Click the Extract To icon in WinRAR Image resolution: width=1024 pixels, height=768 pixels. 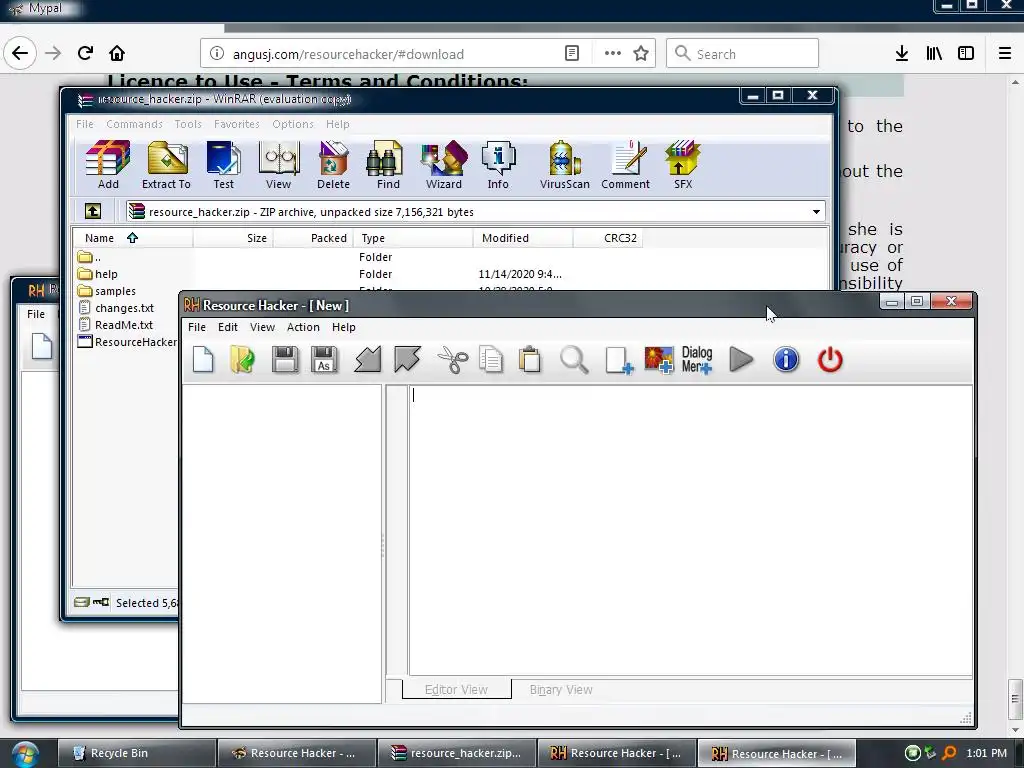pos(167,165)
